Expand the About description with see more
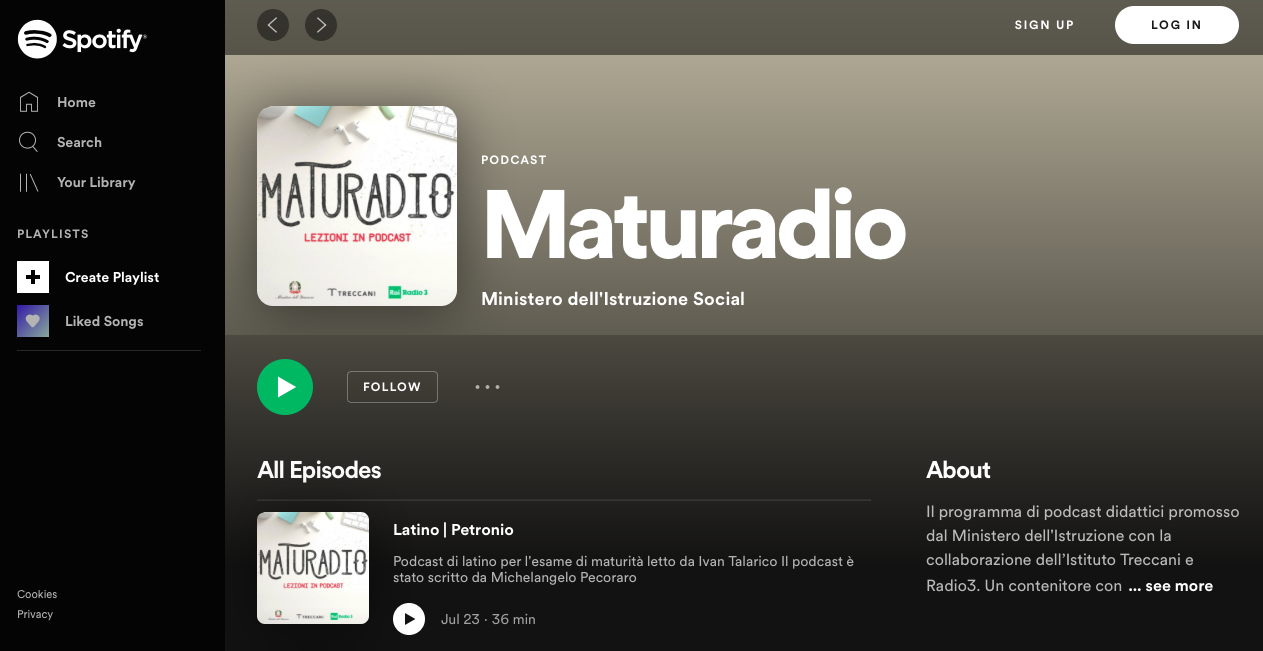 click(1170, 586)
